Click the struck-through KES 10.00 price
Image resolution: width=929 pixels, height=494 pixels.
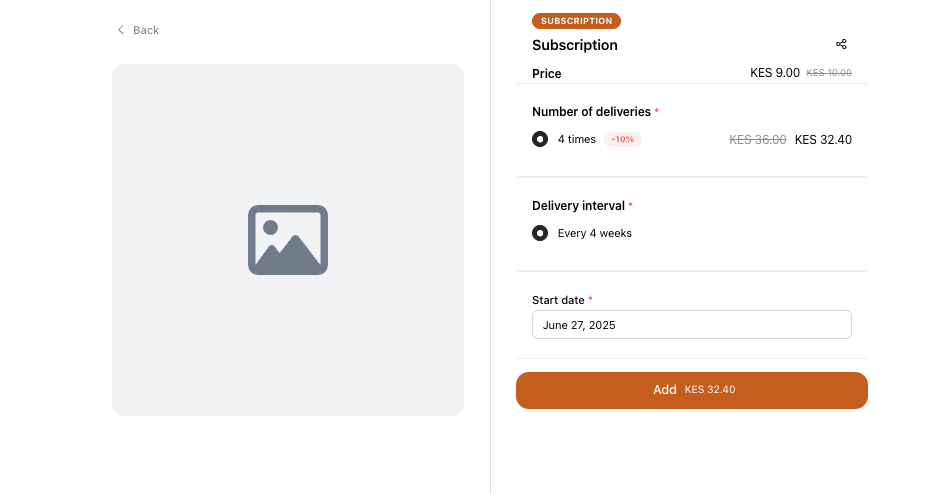click(x=829, y=73)
